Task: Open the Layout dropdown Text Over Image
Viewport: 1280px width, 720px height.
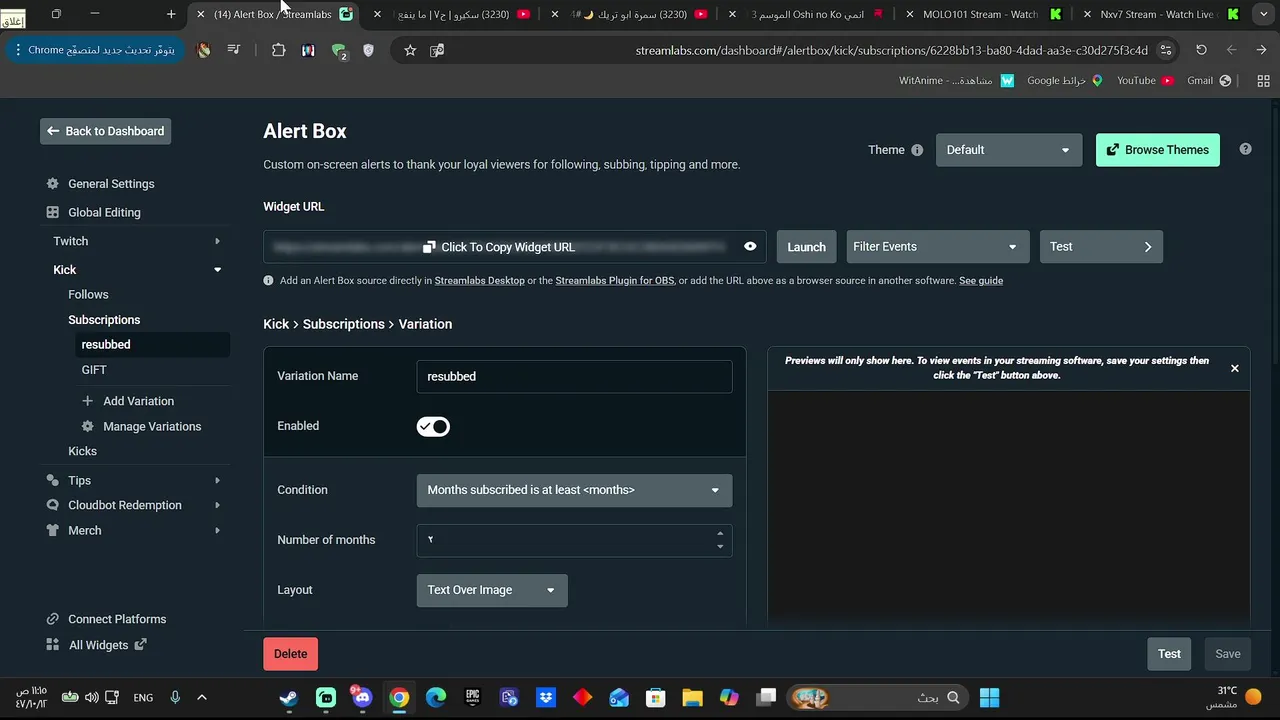Action: (492, 590)
